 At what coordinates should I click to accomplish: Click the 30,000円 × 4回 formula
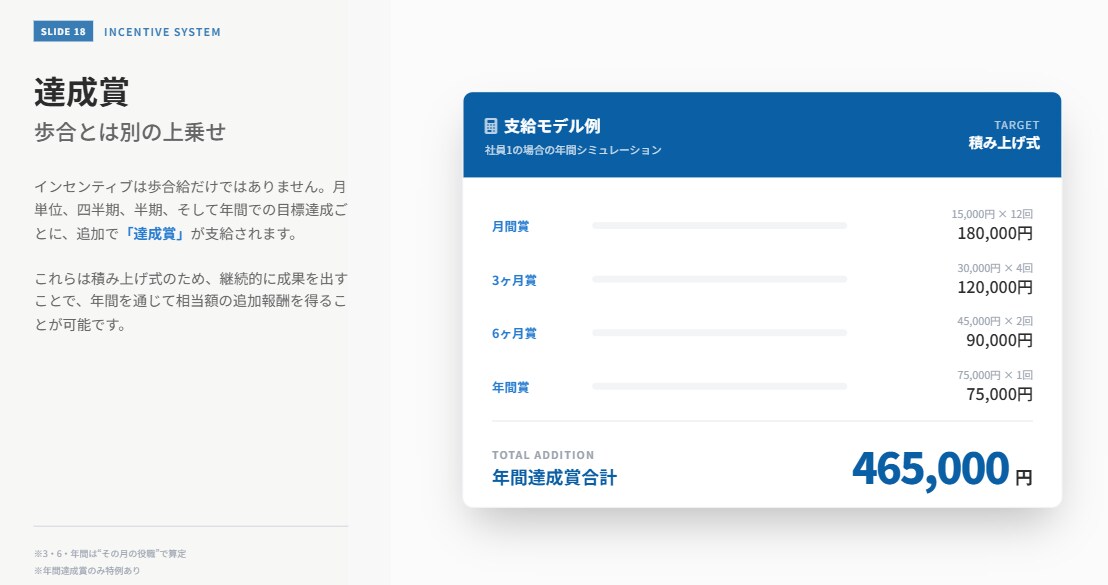click(995, 268)
